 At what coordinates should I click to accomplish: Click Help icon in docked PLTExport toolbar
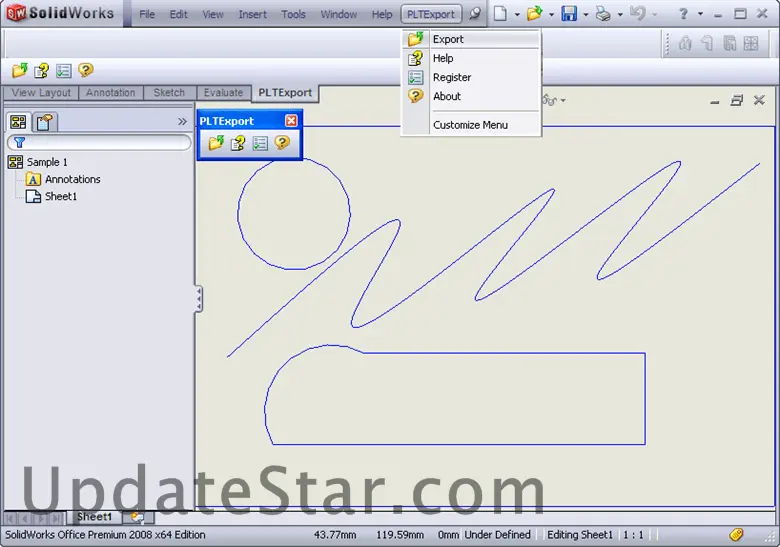[x=42, y=71]
